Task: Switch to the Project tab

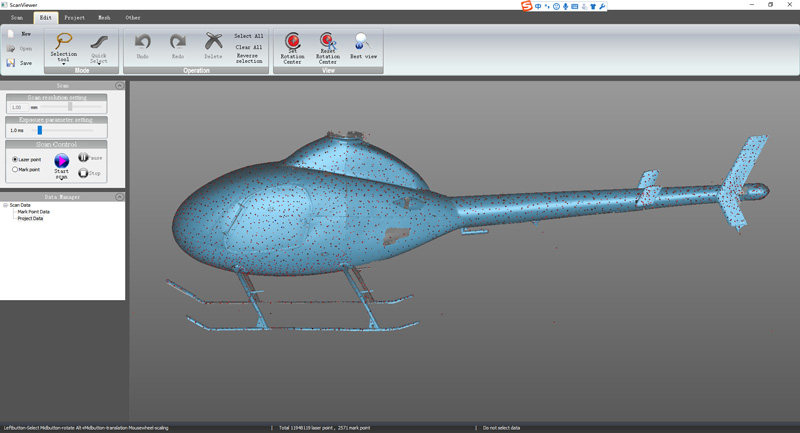Action: click(x=75, y=18)
